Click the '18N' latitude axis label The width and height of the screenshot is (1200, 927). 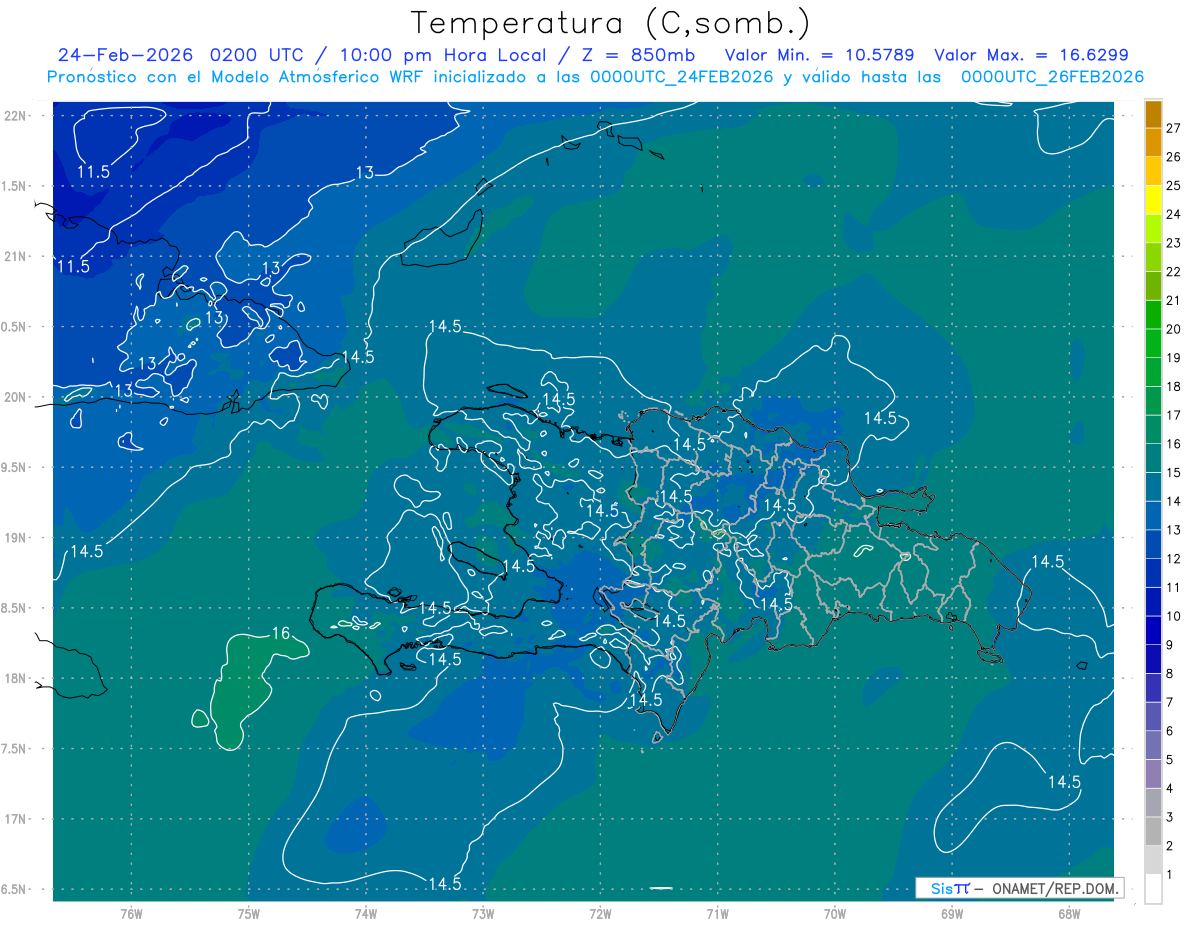coord(16,678)
